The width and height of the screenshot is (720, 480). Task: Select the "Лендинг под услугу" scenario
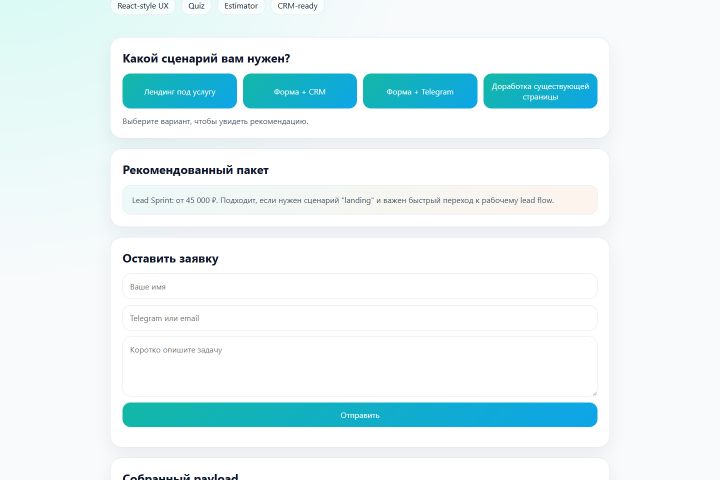pos(180,91)
